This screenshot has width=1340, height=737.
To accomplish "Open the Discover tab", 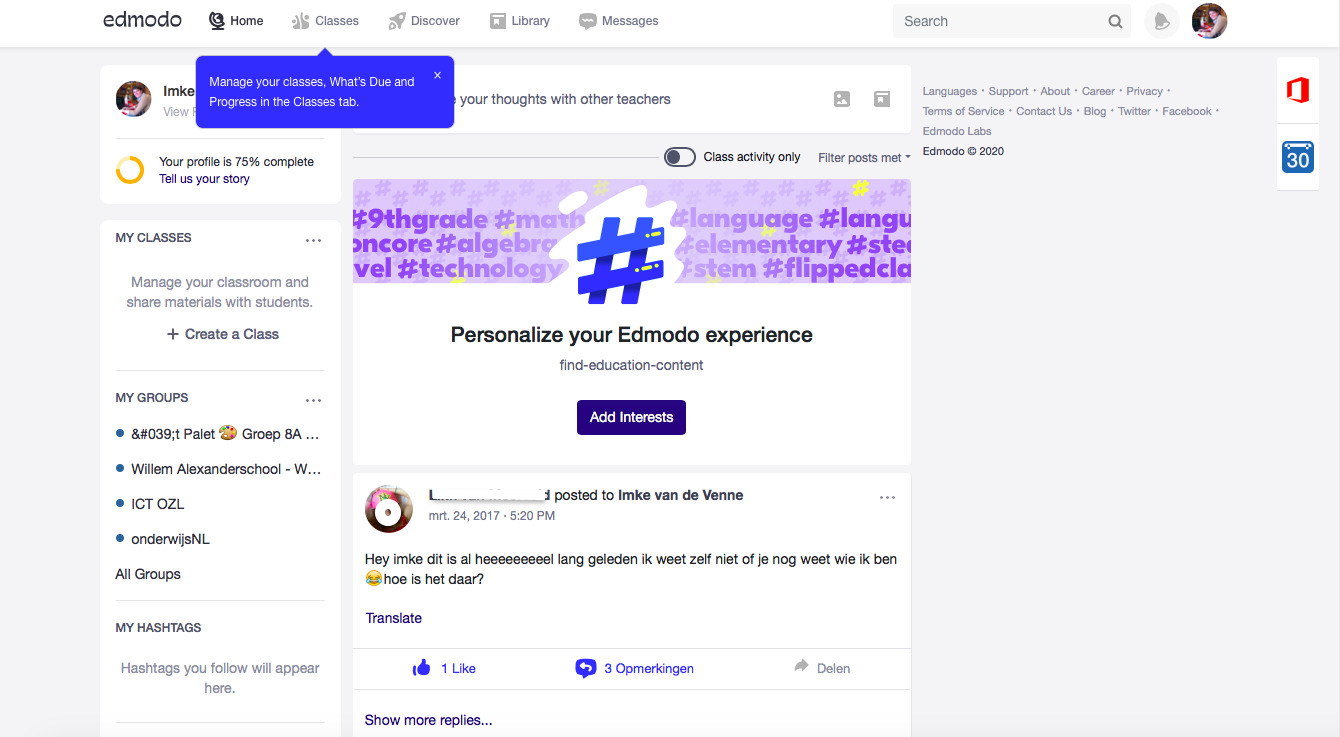I will 424,21.
